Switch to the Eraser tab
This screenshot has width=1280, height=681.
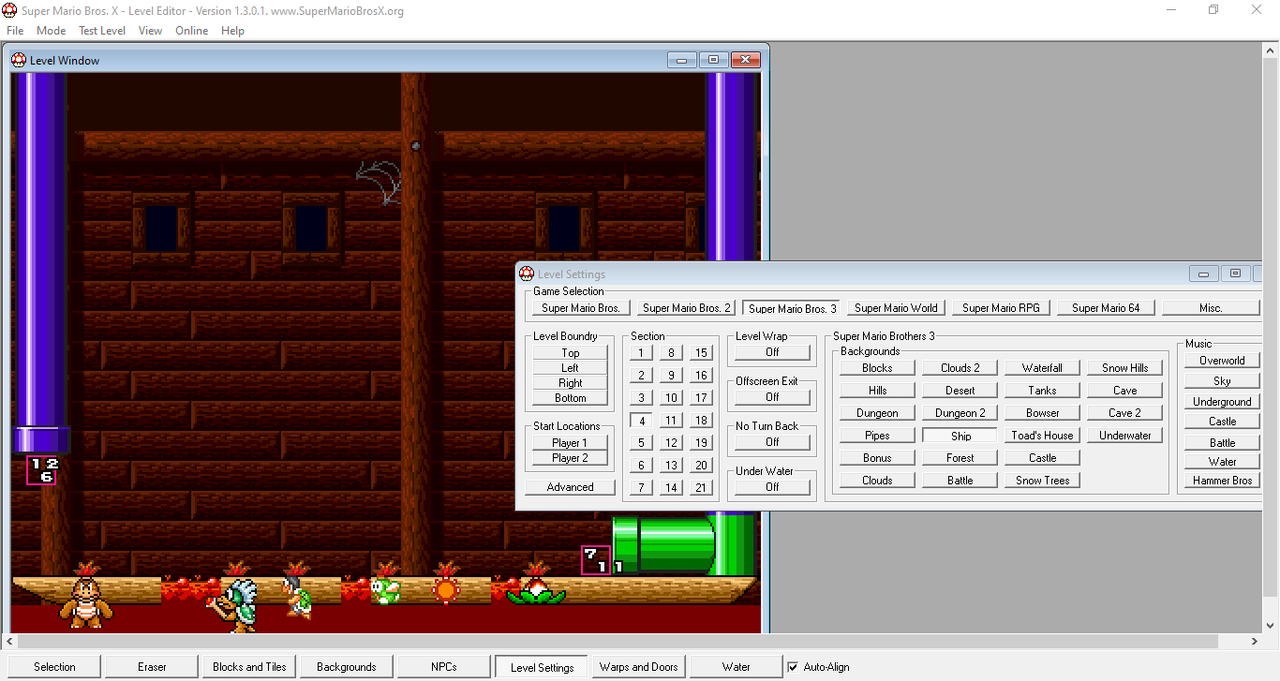[152, 667]
